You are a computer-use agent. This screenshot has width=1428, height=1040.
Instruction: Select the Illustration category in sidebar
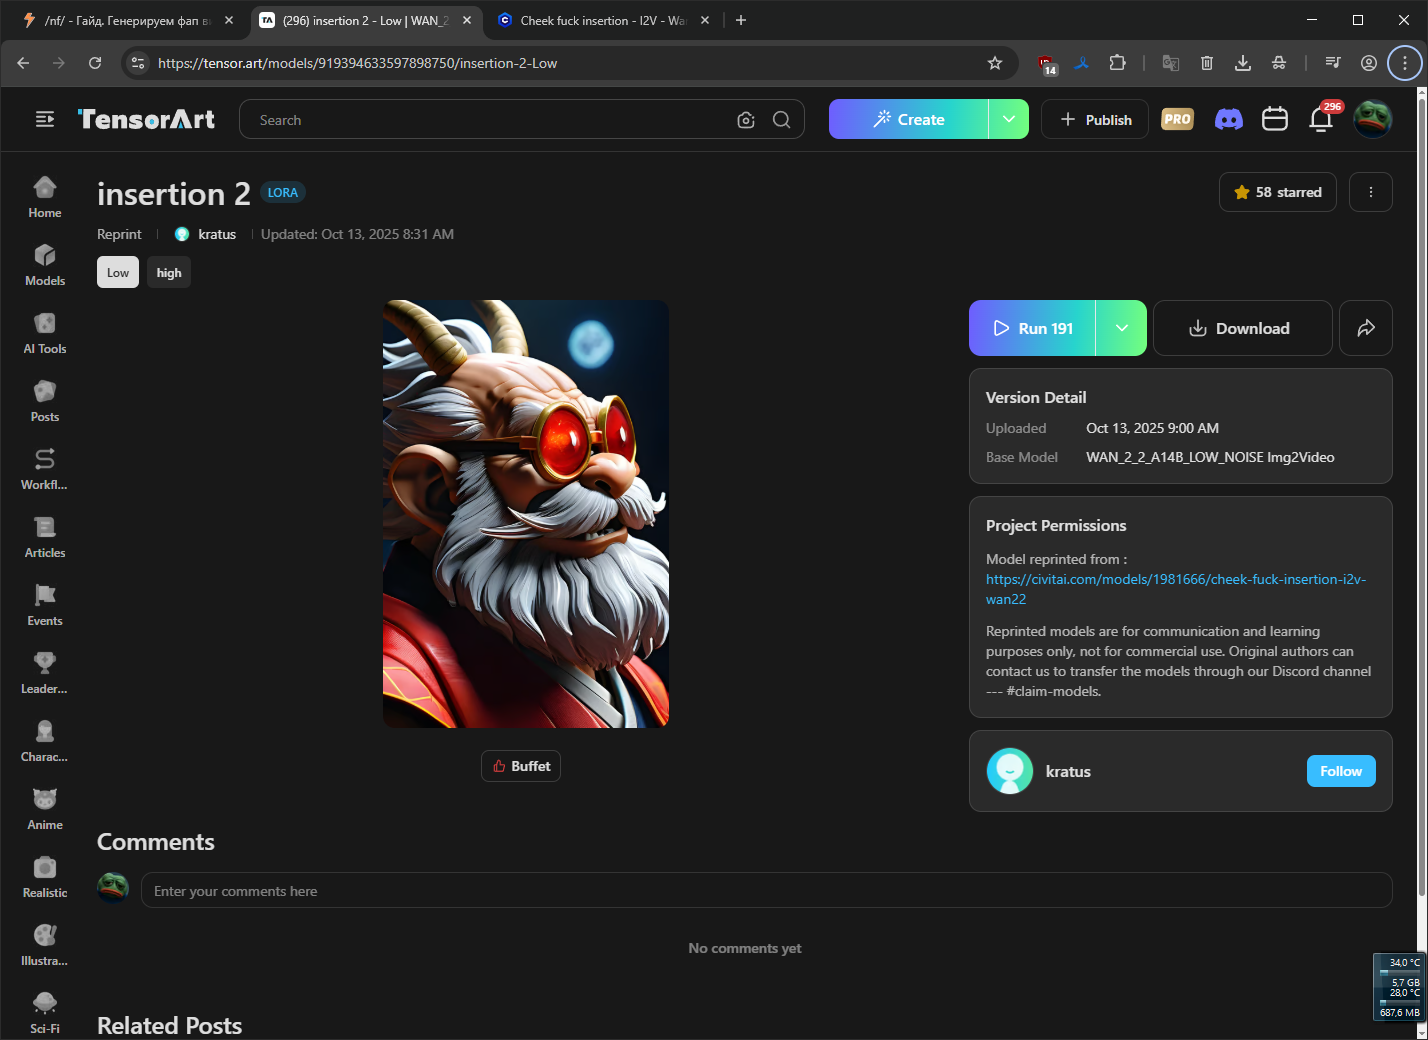coord(45,946)
